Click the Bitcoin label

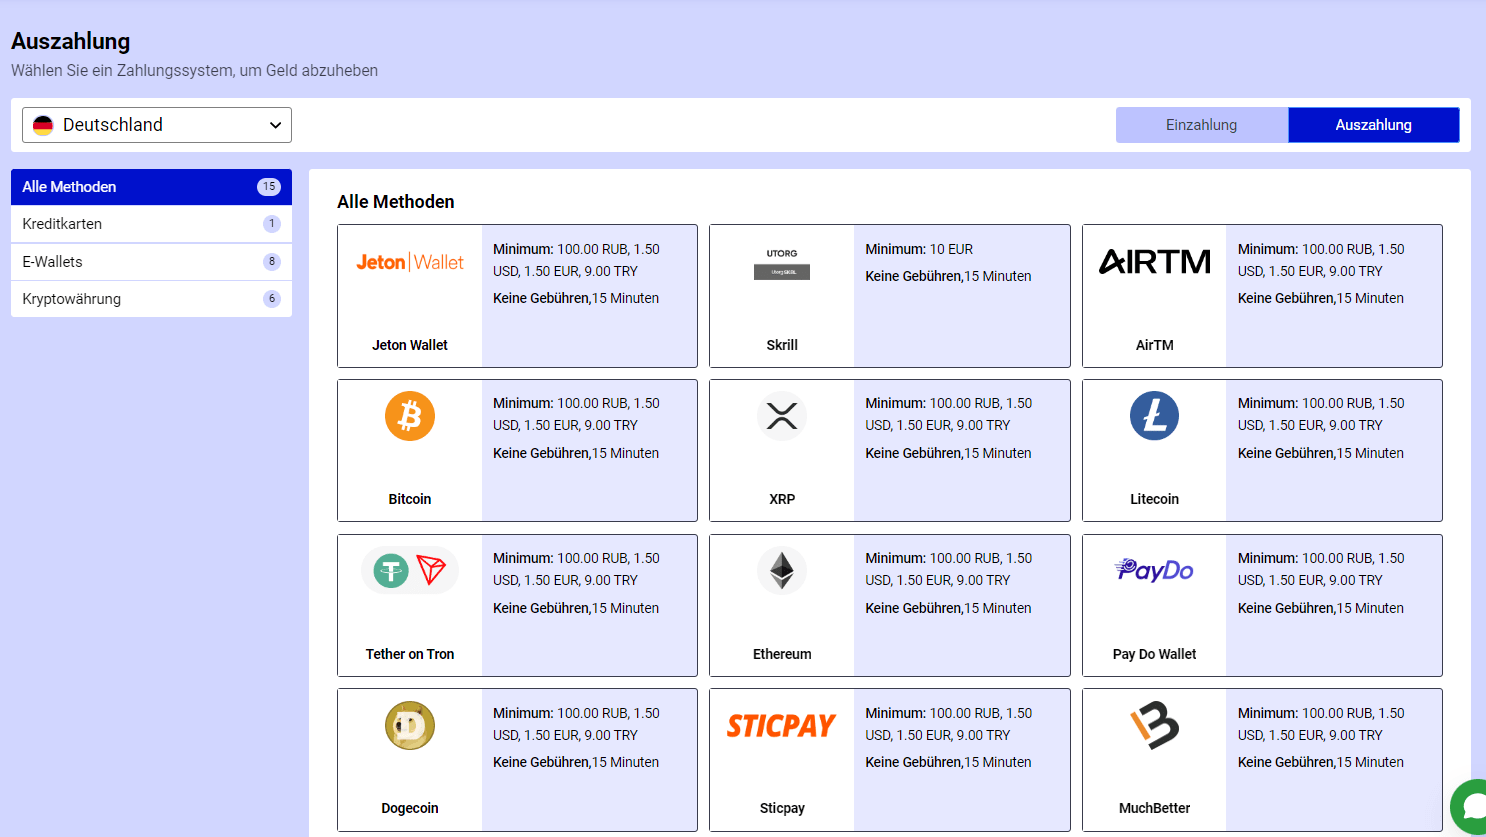coord(410,499)
